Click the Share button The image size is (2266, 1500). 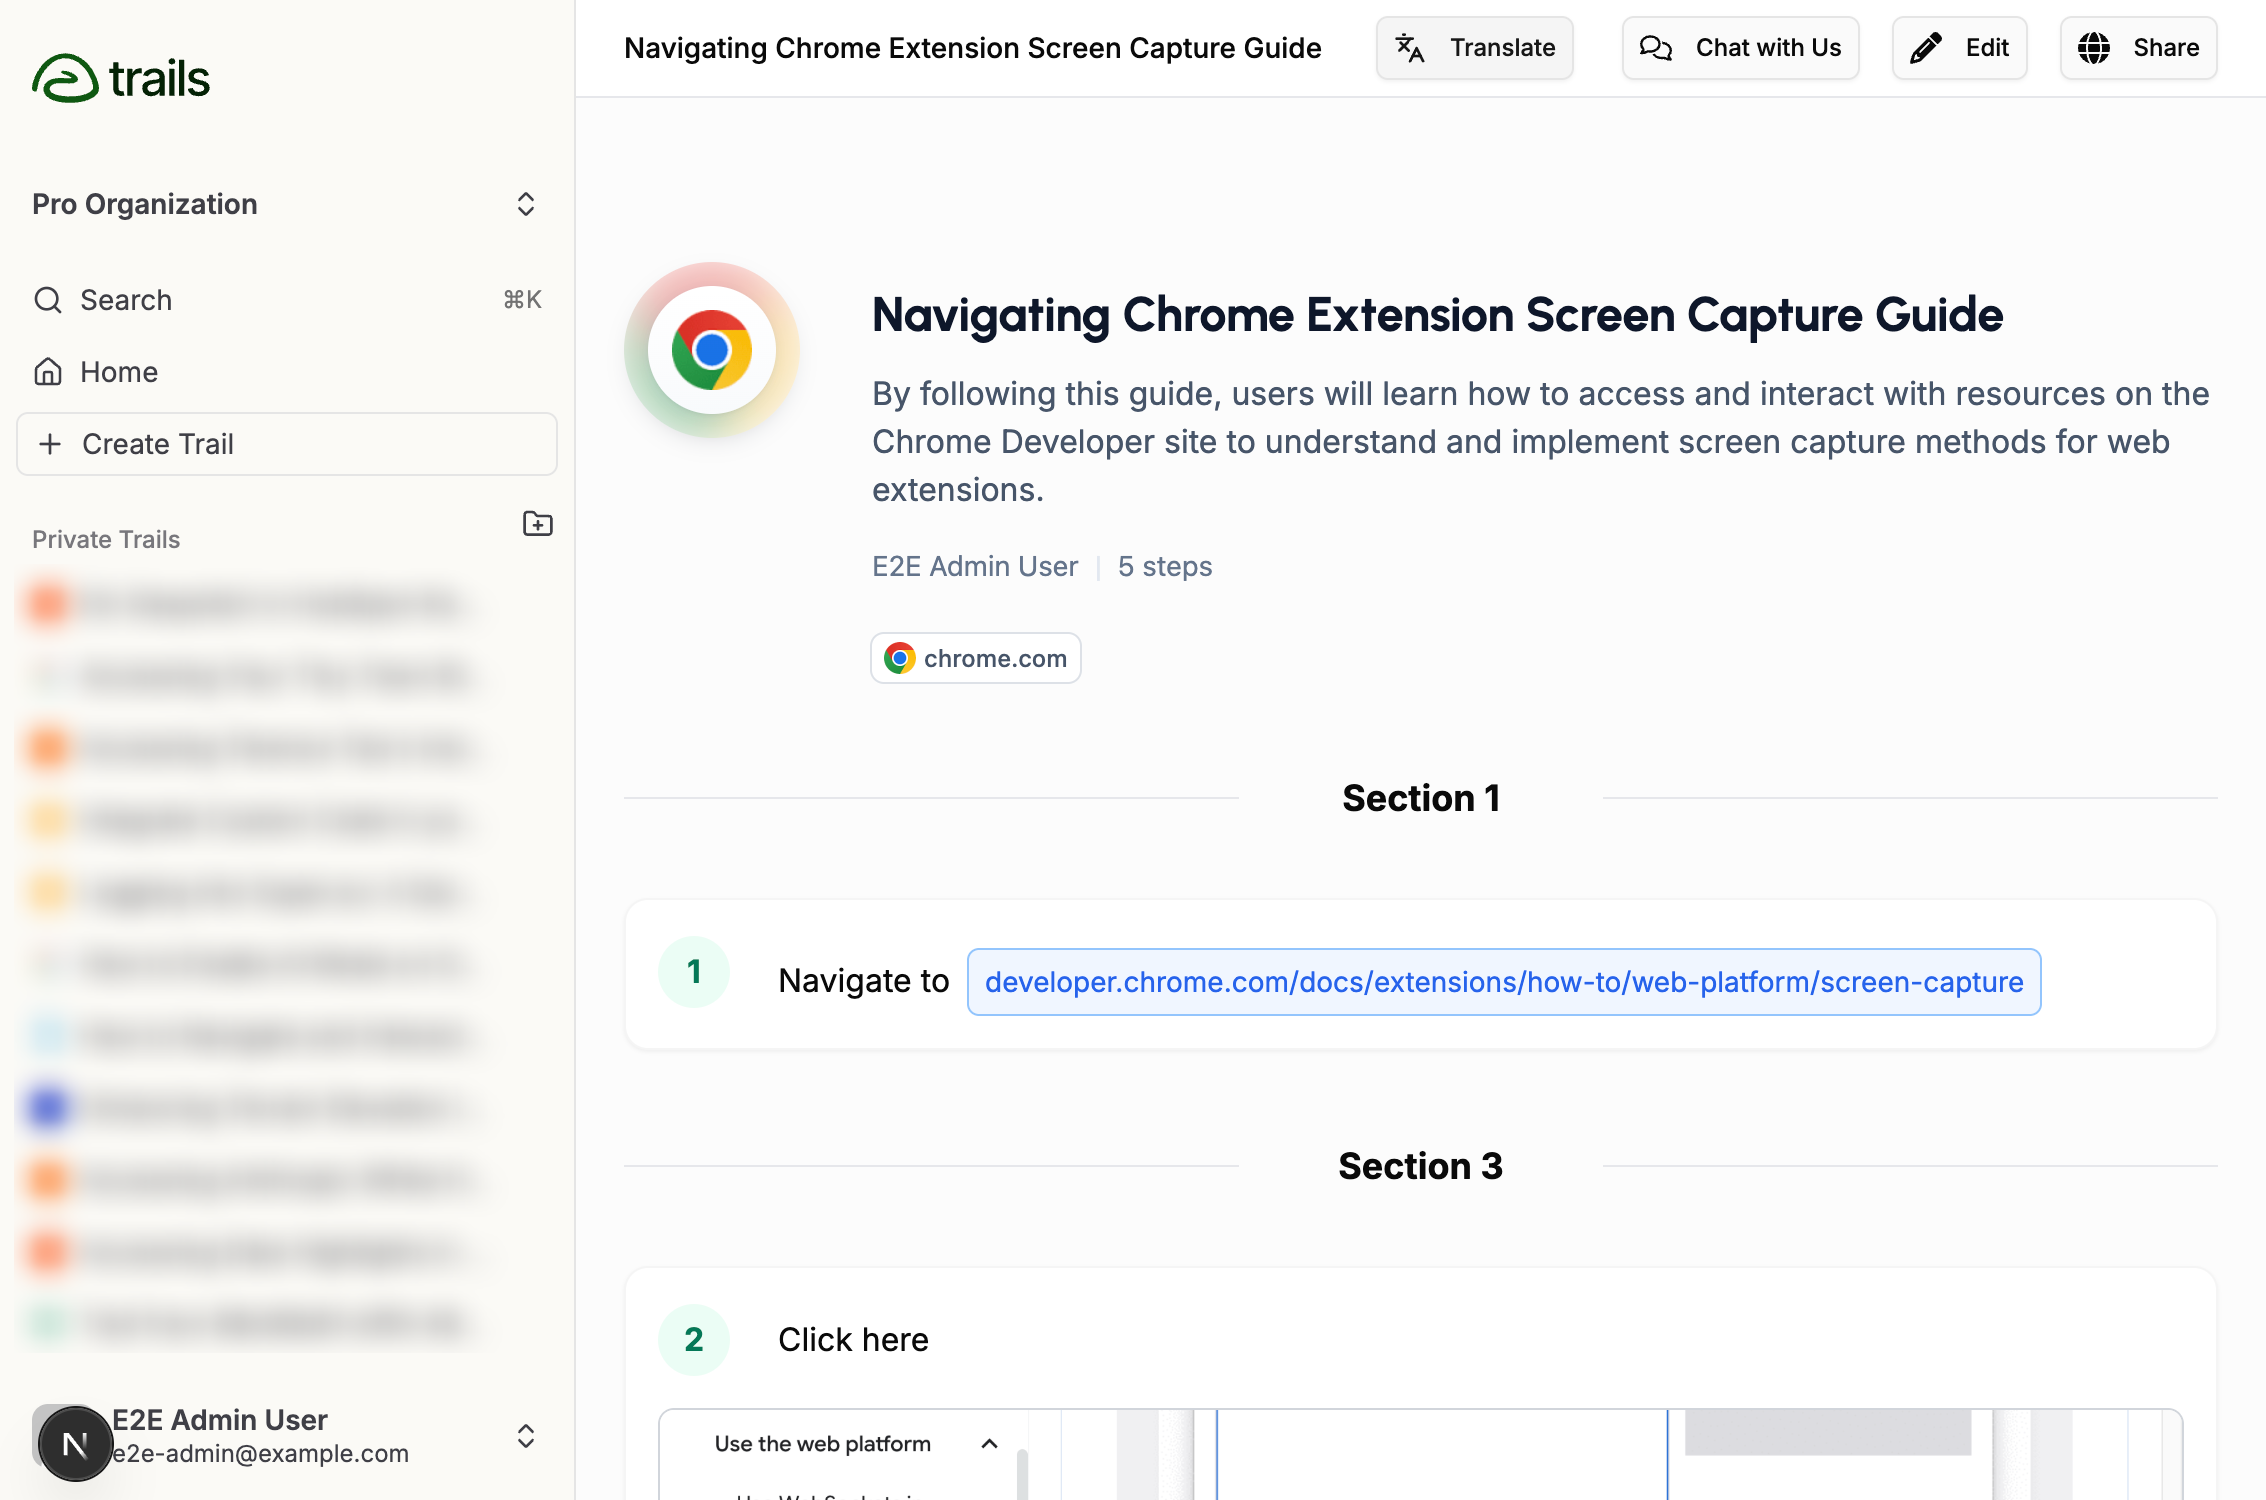click(x=2138, y=48)
